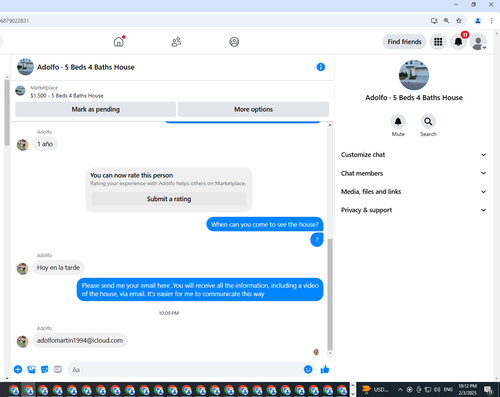This screenshot has width=500, height=397.
Task: Open the profile circle tab icon
Action: tap(234, 42)
